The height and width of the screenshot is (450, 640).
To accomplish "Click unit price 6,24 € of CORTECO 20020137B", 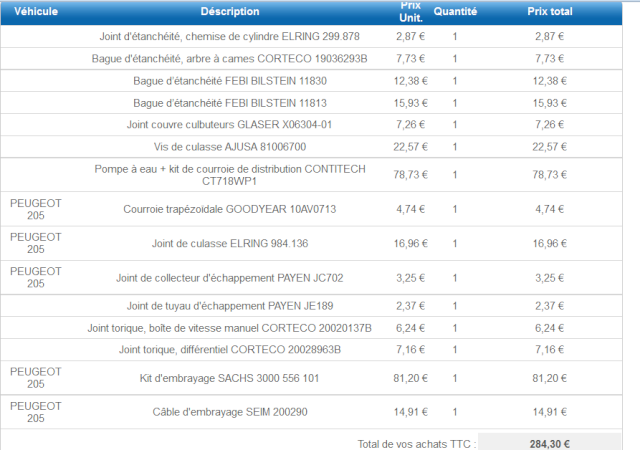I will [x=411, y=328].
